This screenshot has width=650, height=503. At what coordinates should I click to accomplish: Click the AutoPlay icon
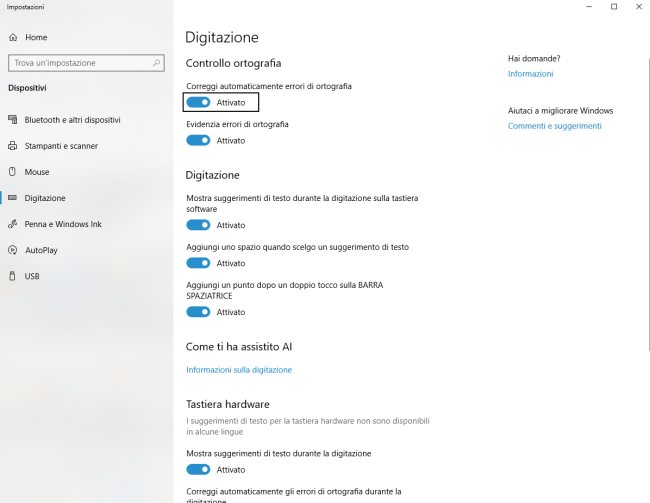pos(13,250)
